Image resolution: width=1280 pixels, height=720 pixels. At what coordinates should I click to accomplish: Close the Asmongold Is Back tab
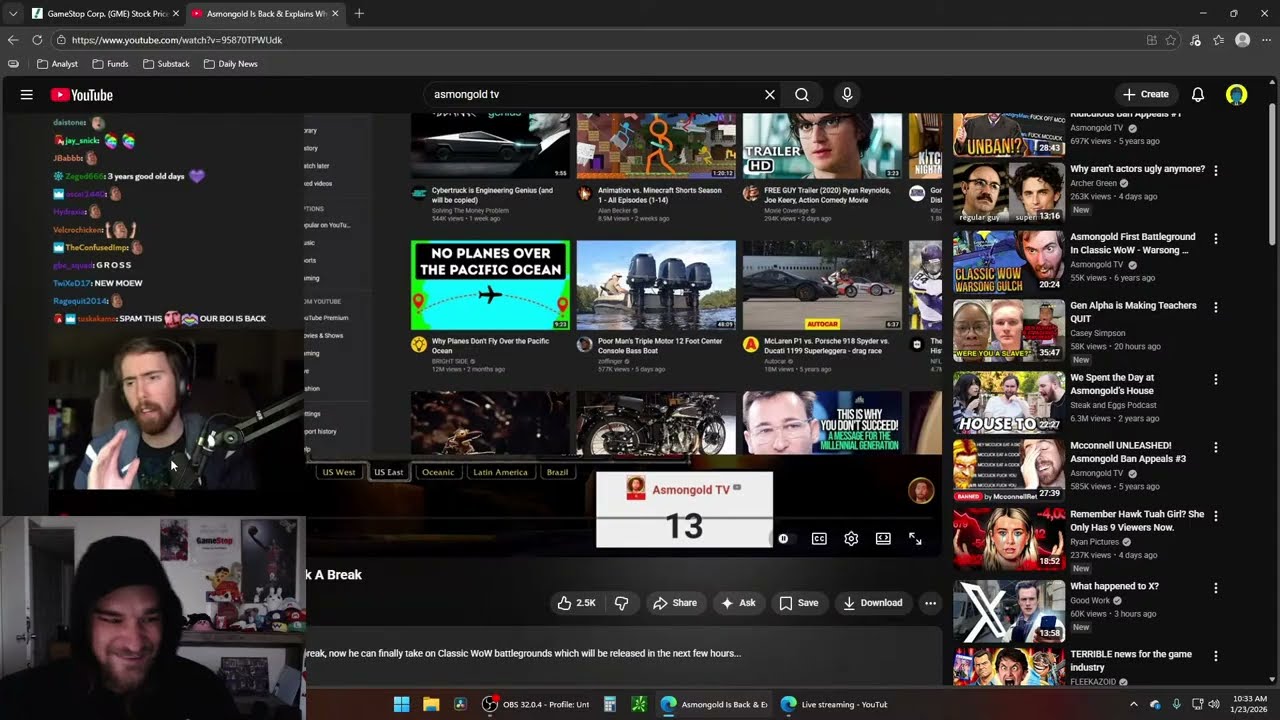pyautogui.click(x=335, y=13)
